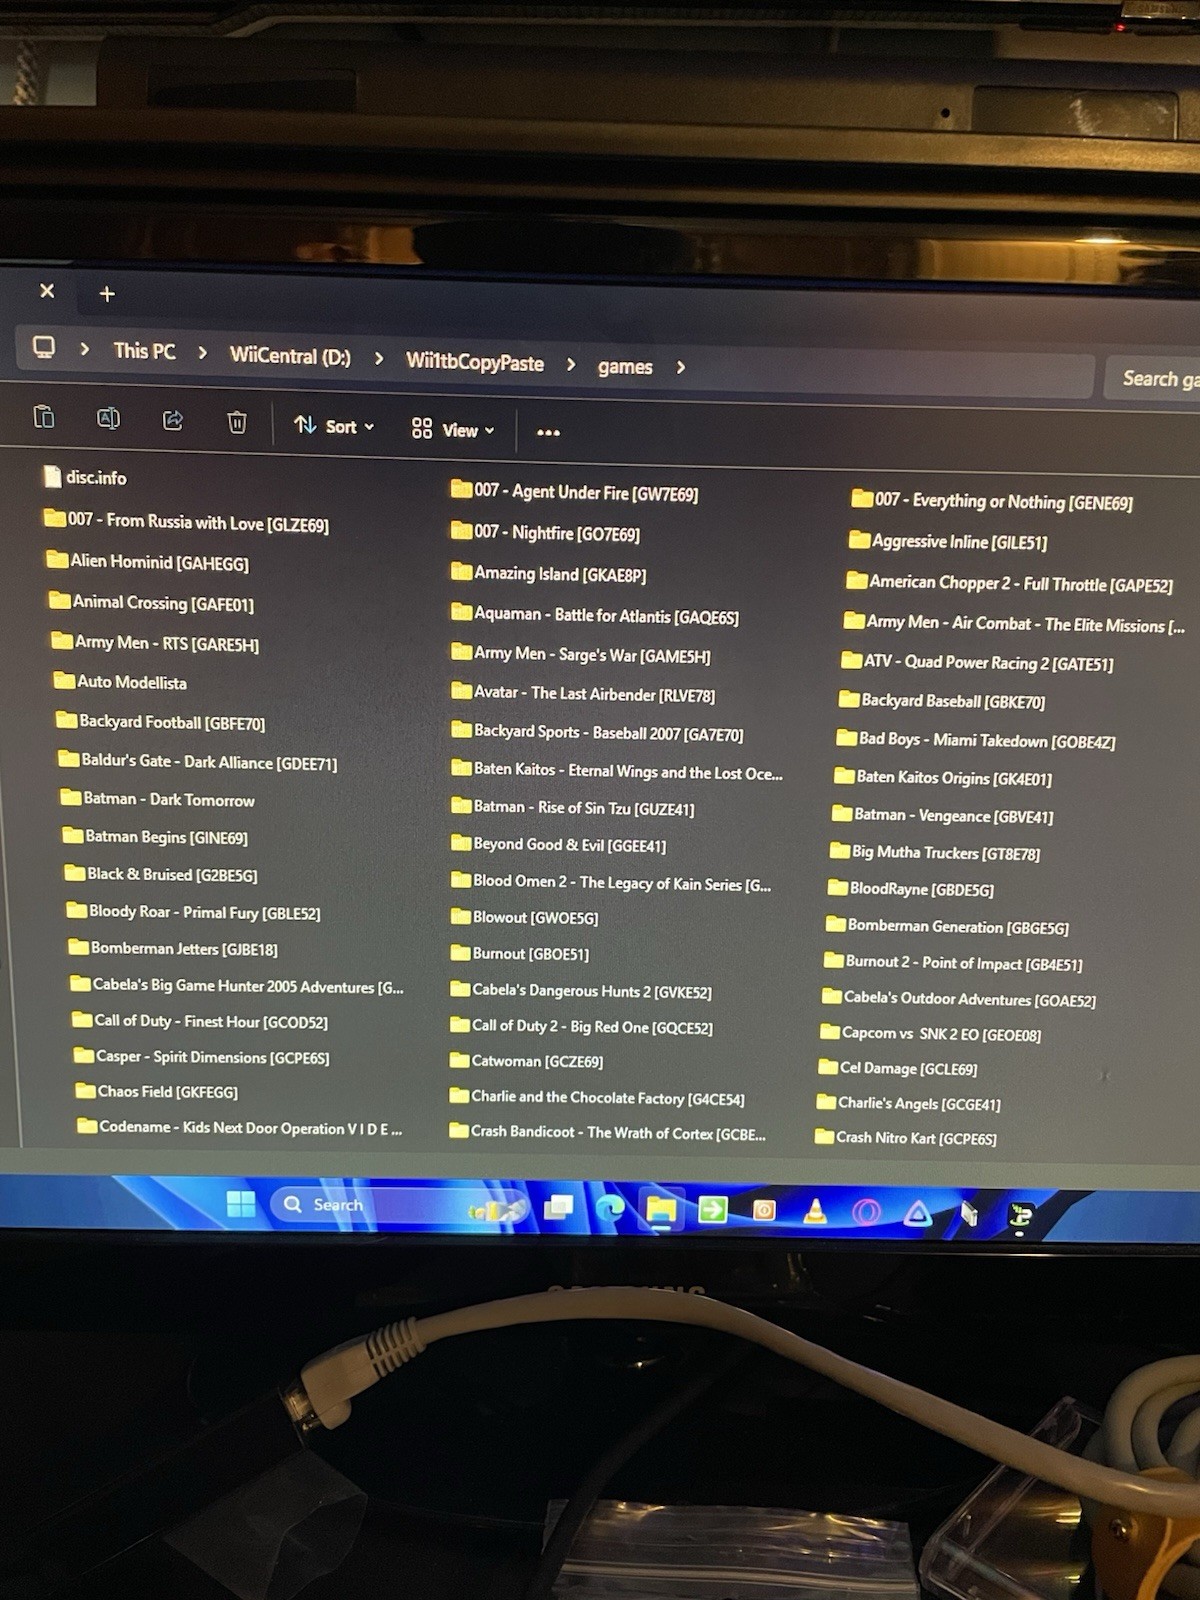
Task: Select the disc.info file
Action: [86, 477]
